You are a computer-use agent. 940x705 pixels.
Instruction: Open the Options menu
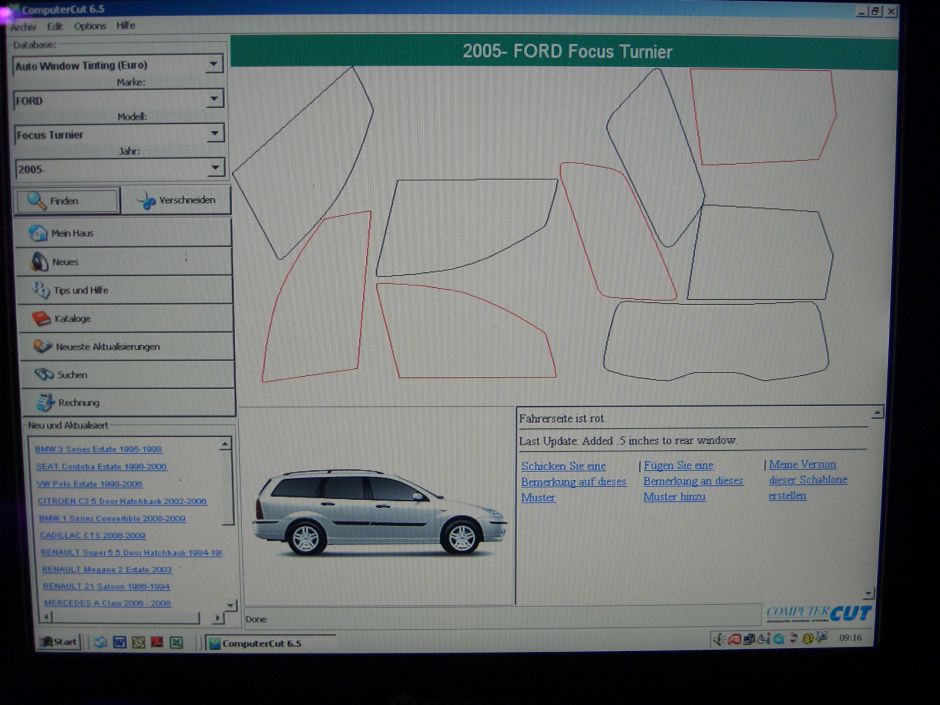(x=90, y=27)
